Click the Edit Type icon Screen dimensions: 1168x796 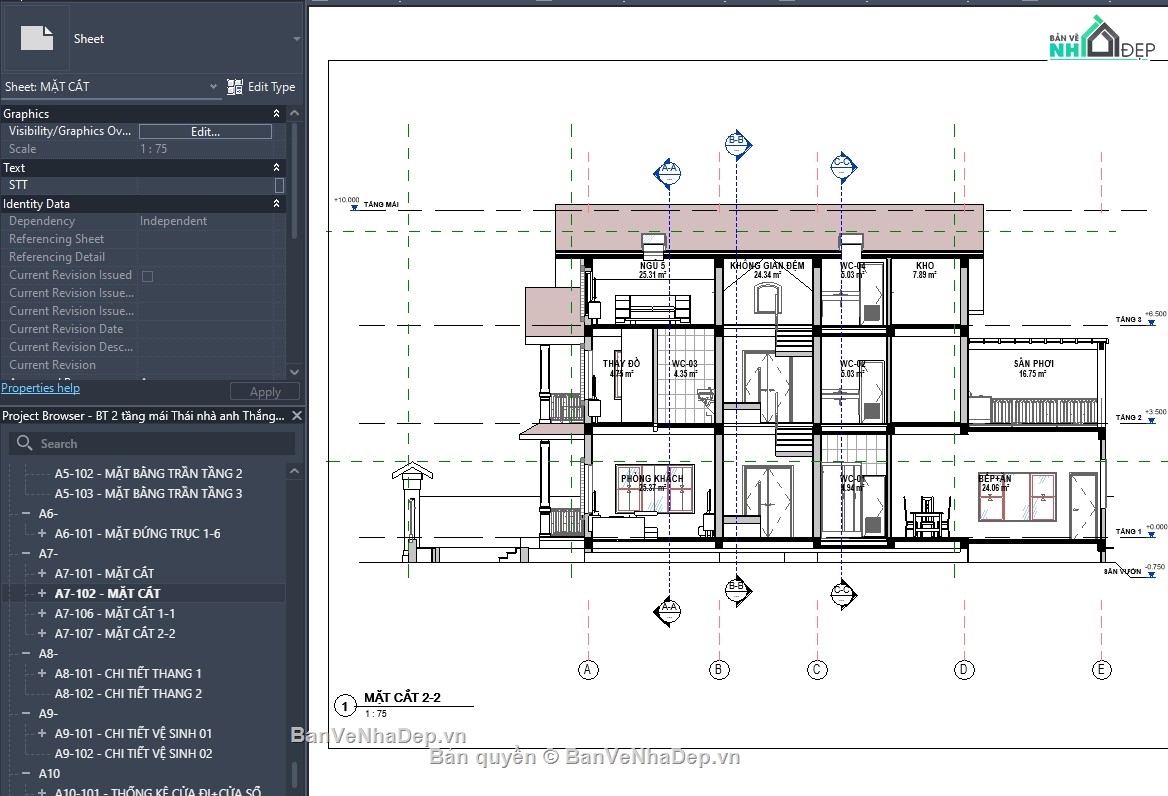click(x=235, y=86)
